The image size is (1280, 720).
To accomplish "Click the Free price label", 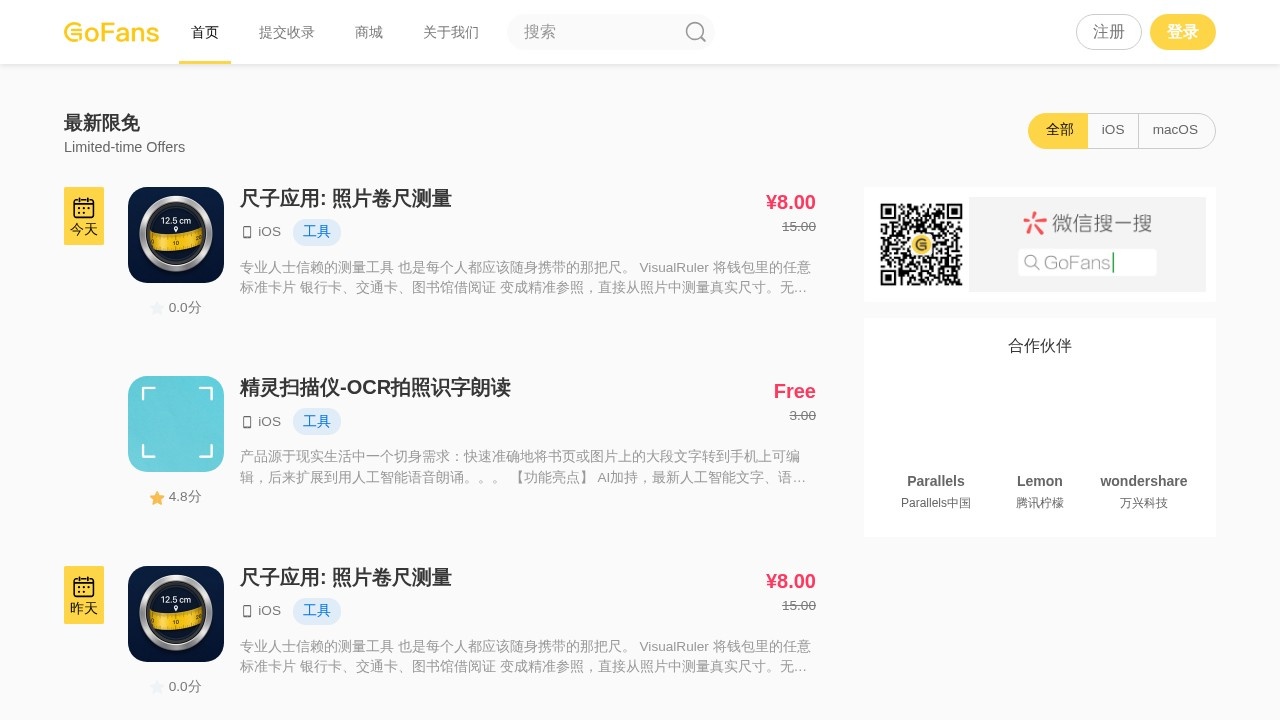I will (795, 391).
